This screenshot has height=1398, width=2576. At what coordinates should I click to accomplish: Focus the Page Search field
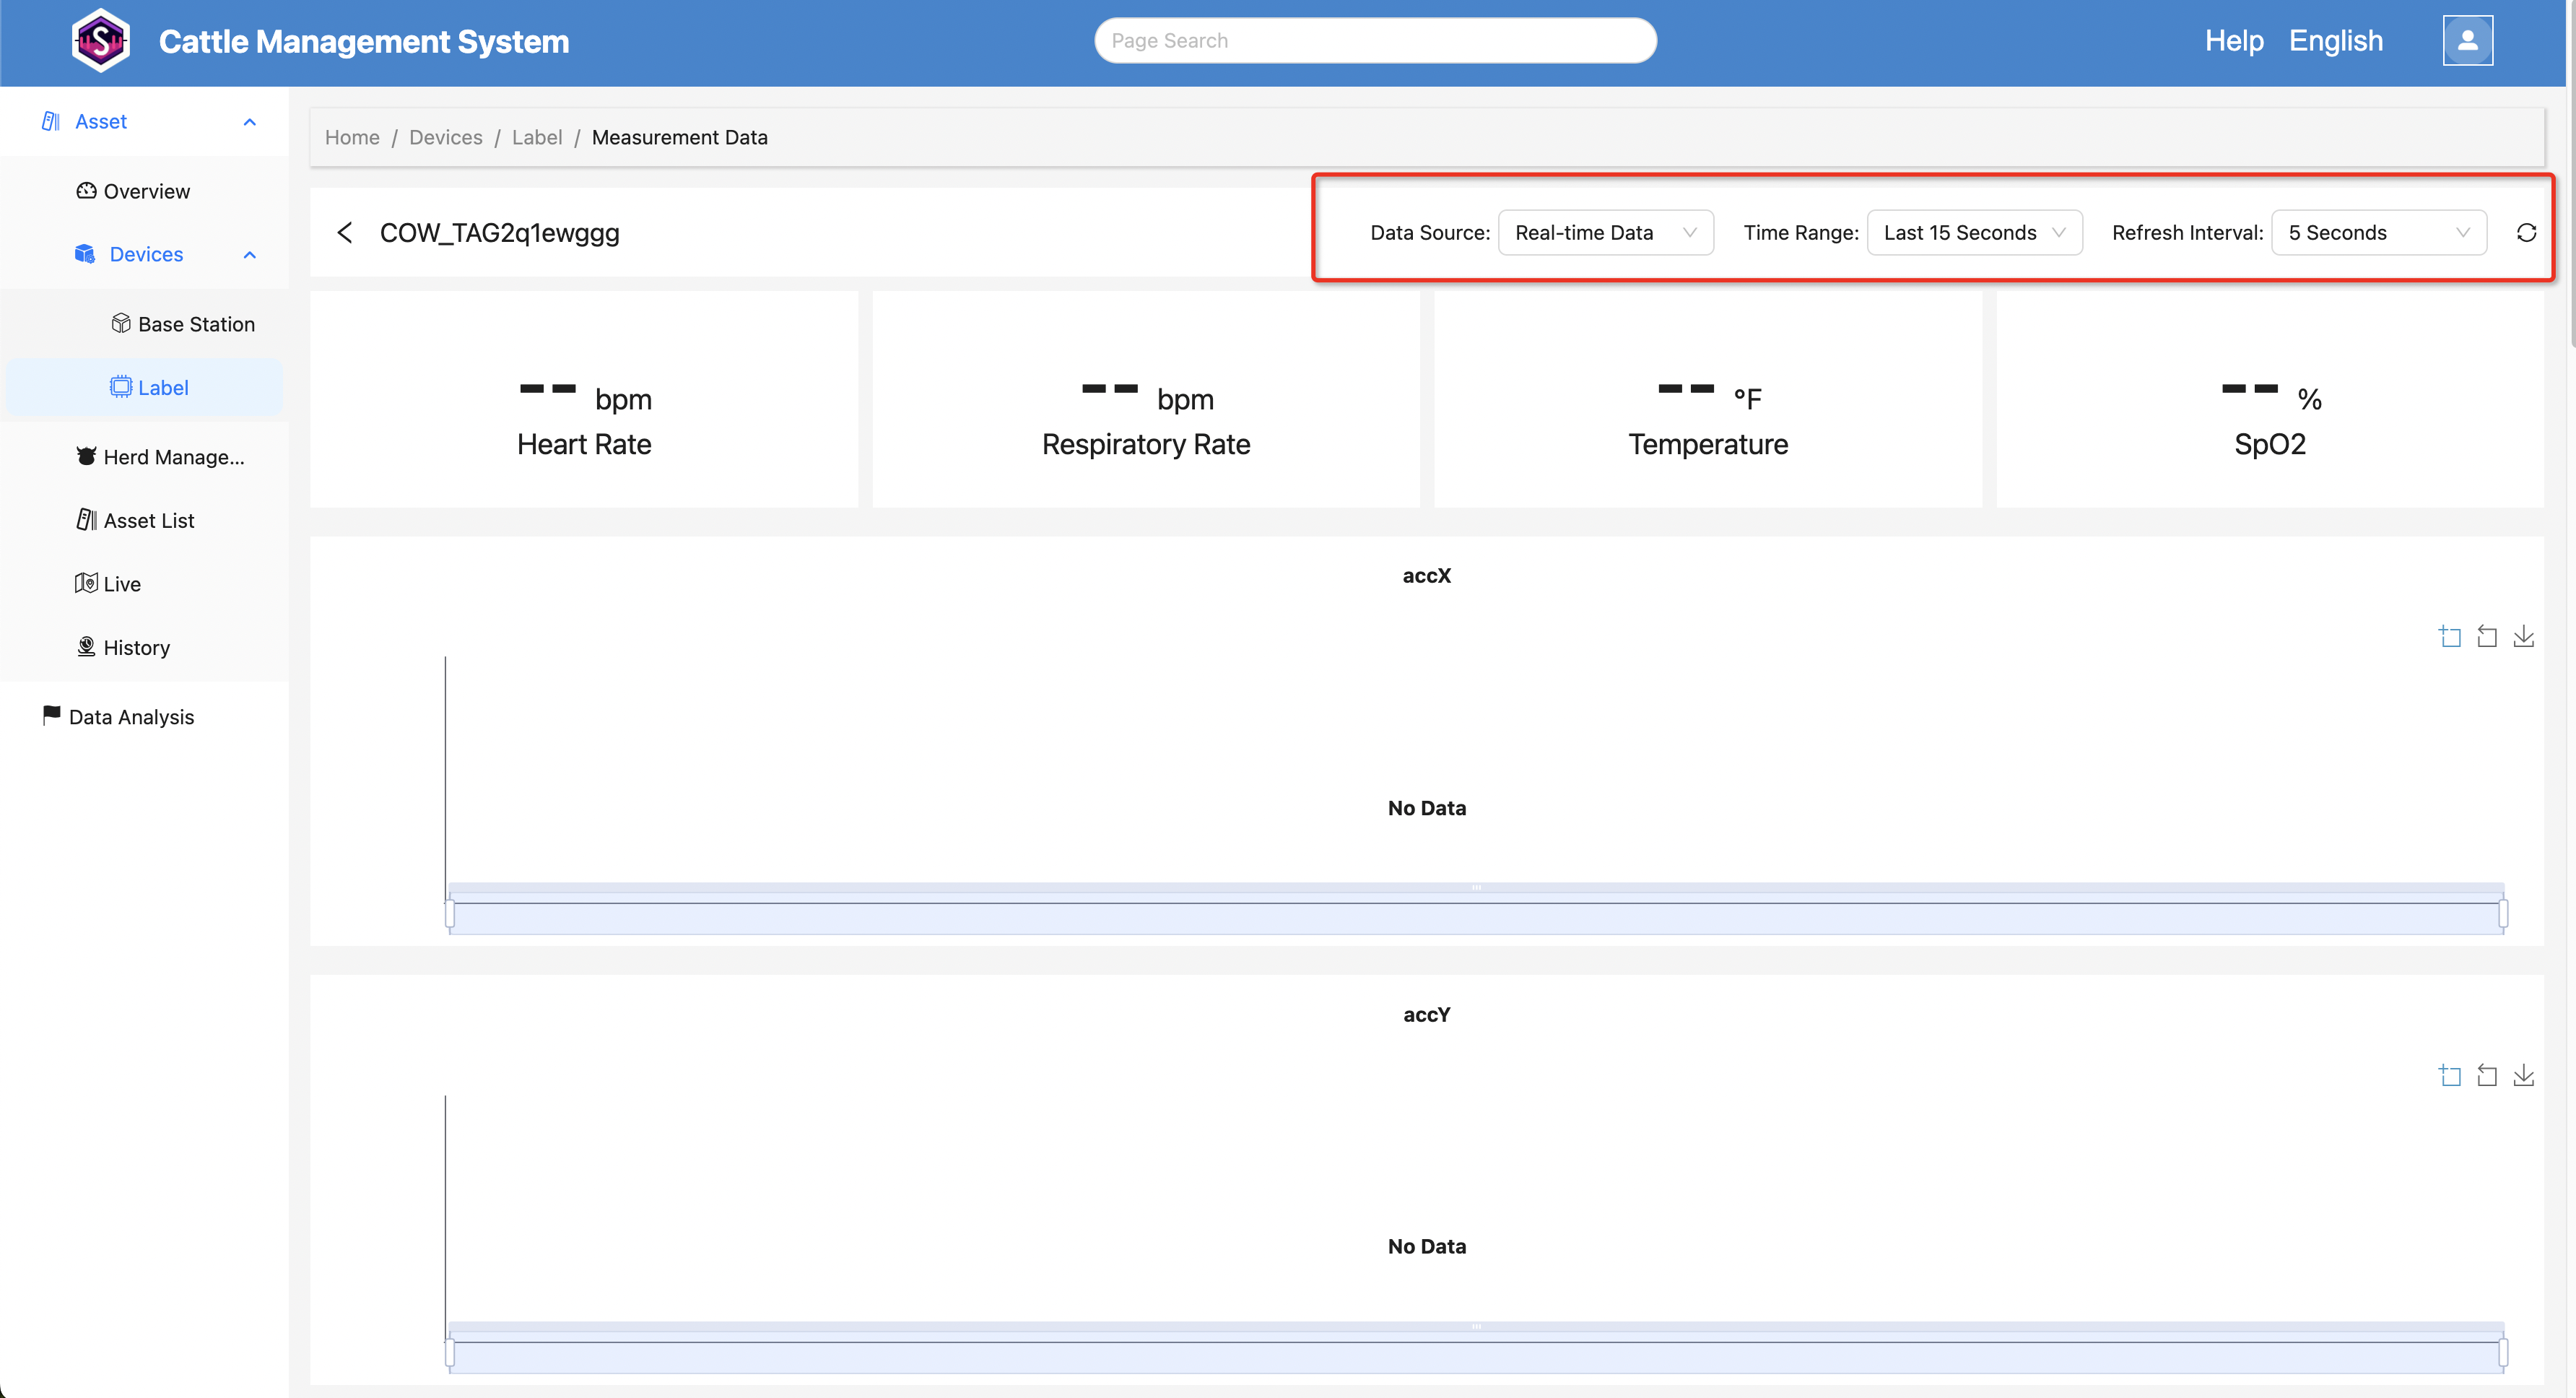tap(1375, 41)
